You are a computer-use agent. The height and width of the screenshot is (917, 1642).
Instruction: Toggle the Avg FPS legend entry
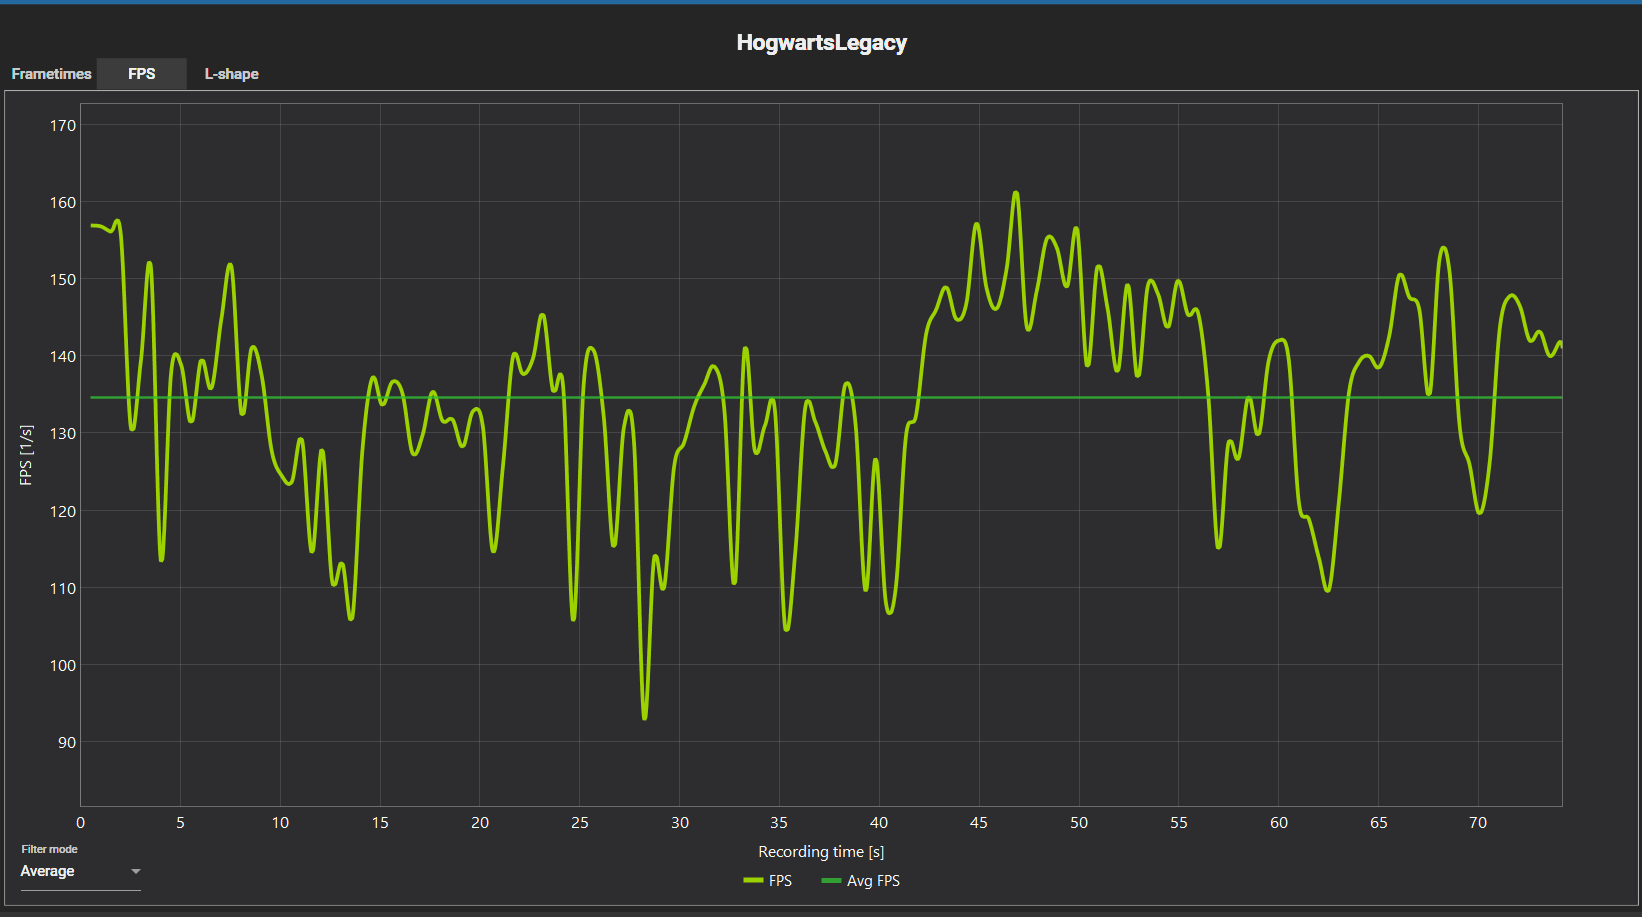coord(860,881)
